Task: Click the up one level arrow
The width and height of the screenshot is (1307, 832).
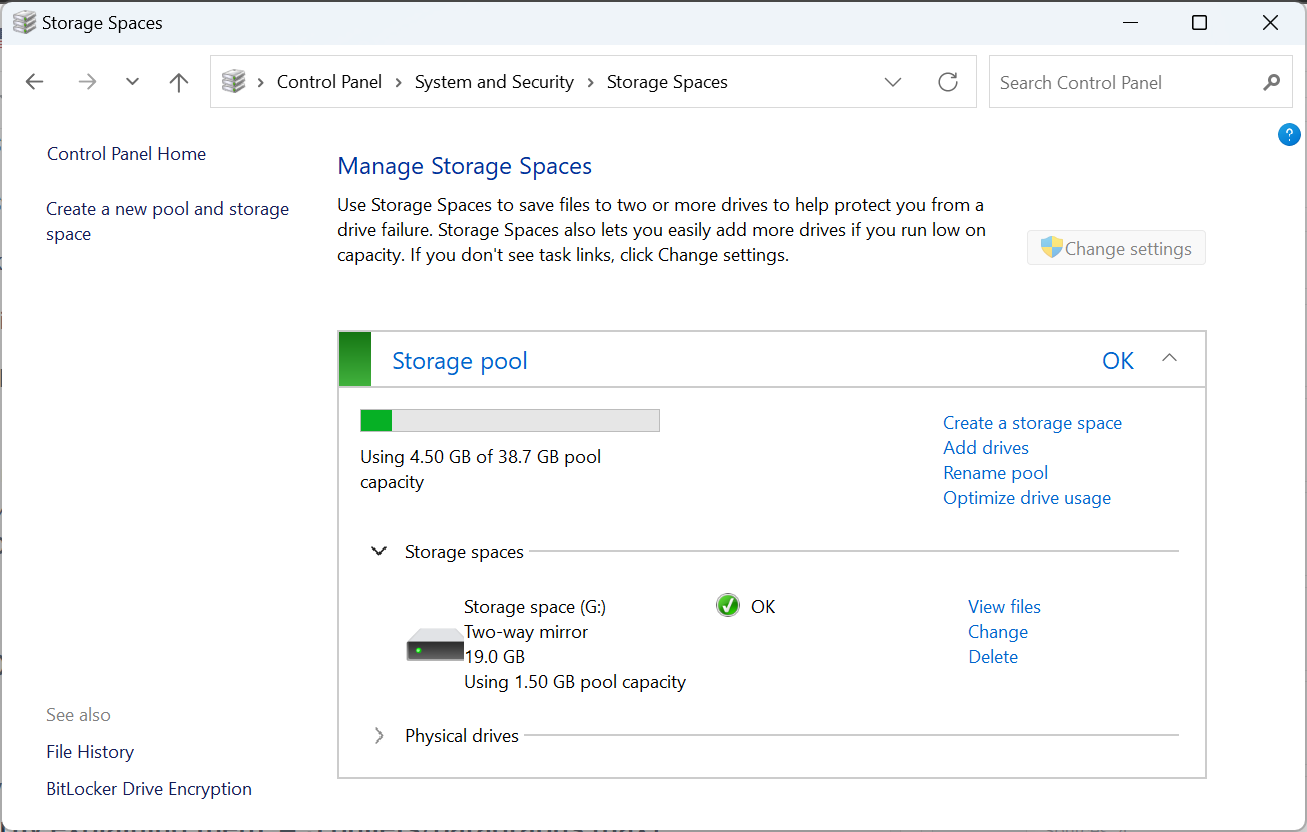Action: (x=178, y=82)
